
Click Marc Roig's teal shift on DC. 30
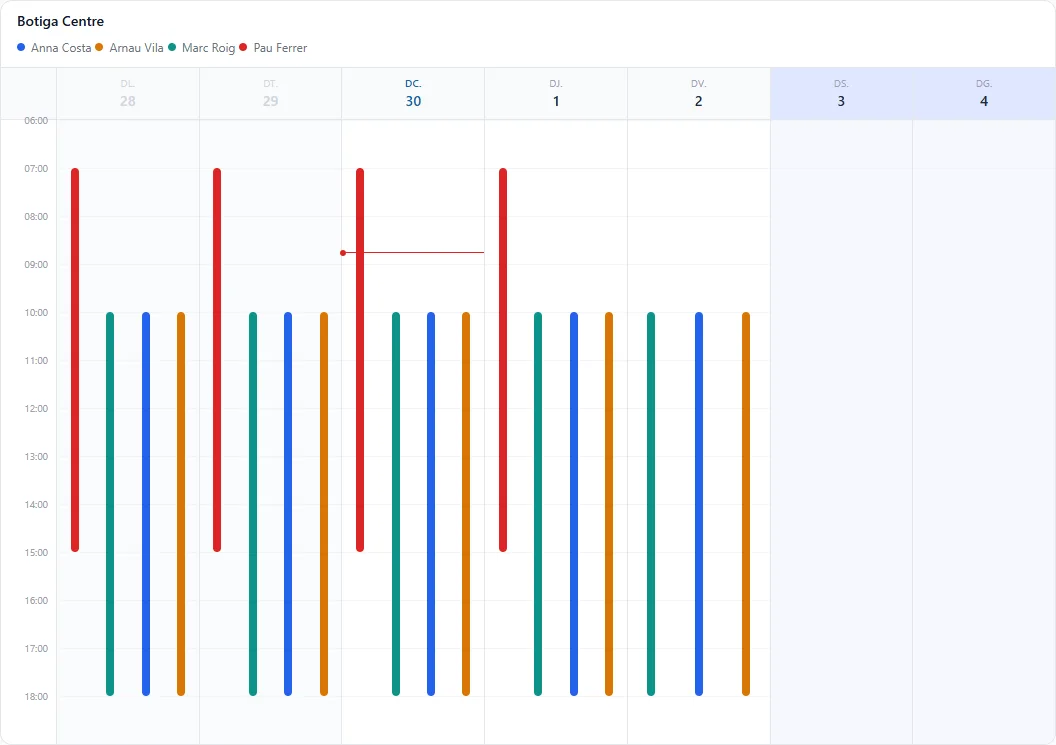point(395,504)
